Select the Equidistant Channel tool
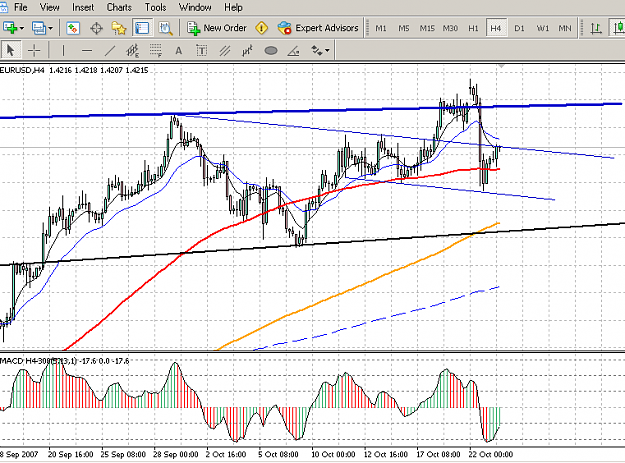The image size is (625, 463). (132, 51)
